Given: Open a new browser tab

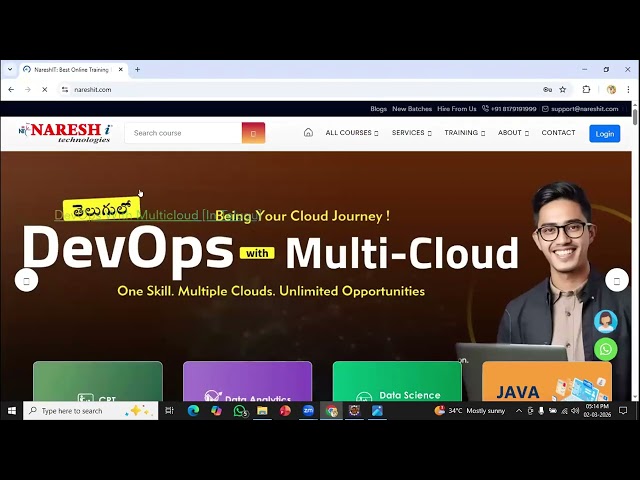Looking at the screenshot, I should 138,69.
